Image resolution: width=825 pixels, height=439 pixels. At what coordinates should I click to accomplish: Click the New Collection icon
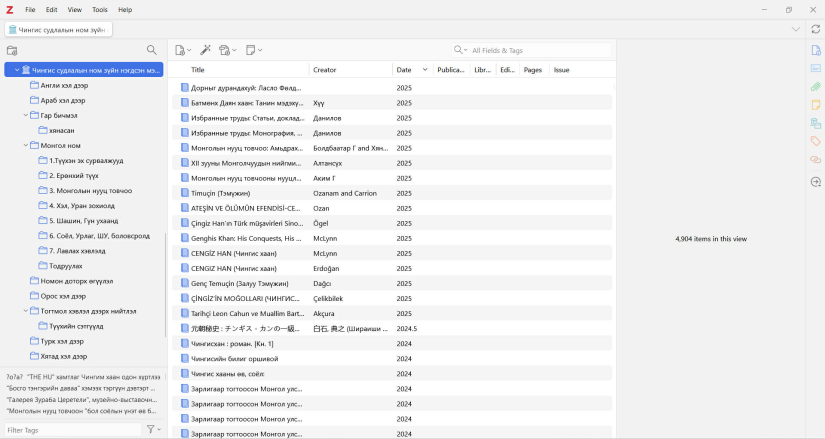pyautogui.click(x=12, y=50)
